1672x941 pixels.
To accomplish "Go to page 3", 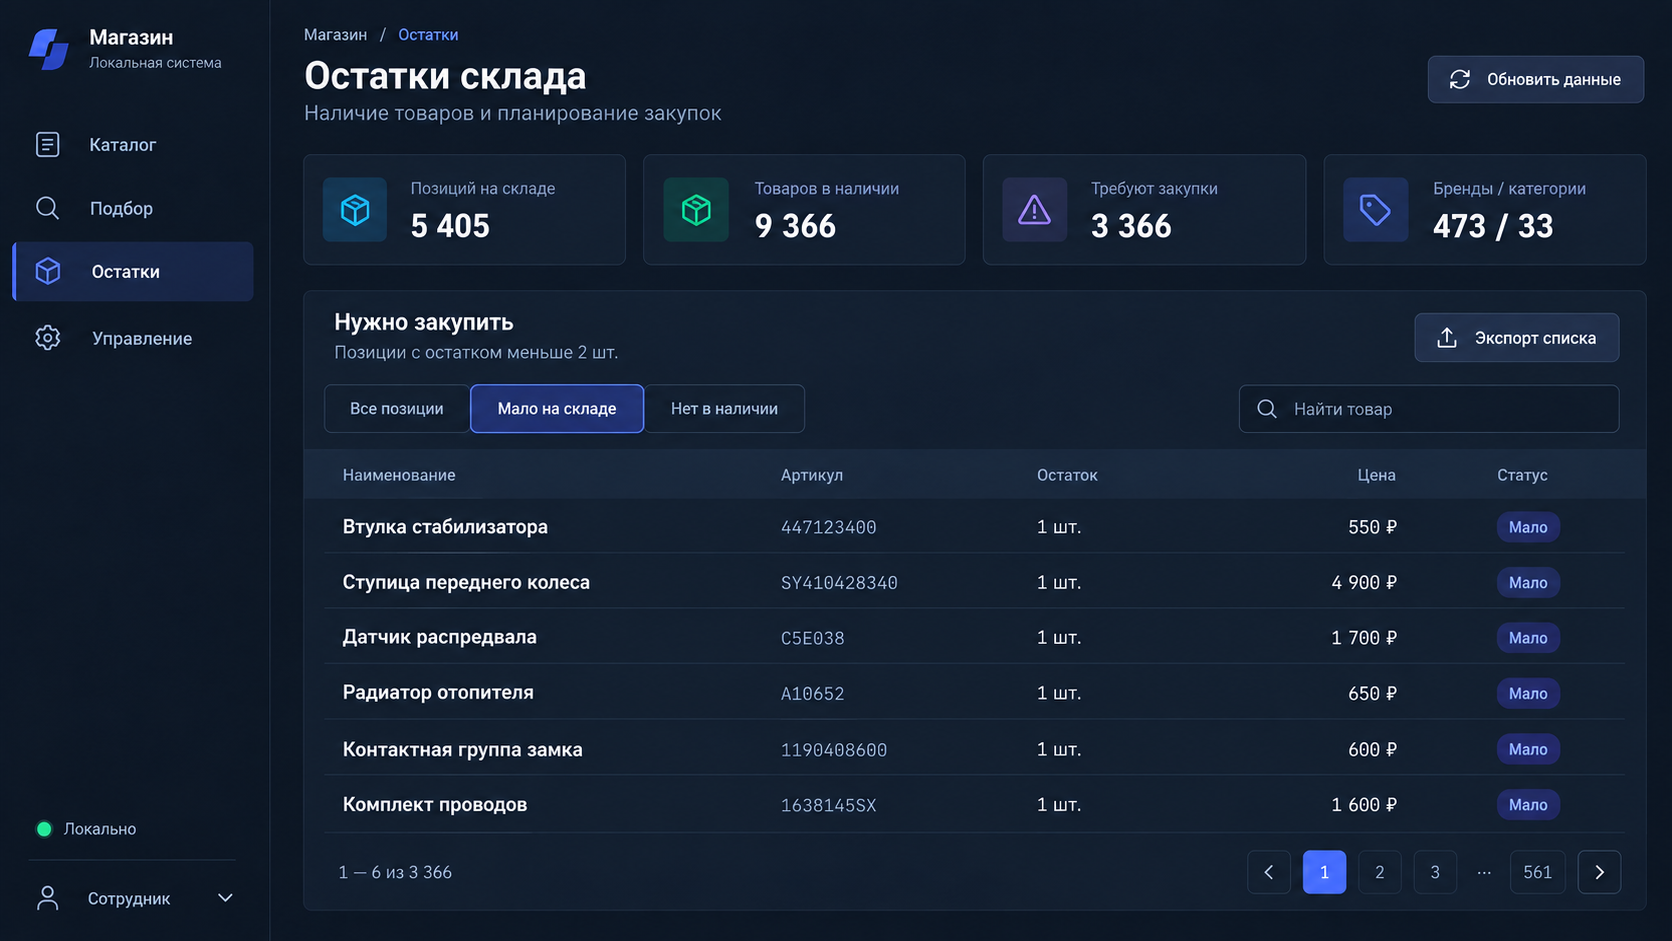I will pos(1434,872).
